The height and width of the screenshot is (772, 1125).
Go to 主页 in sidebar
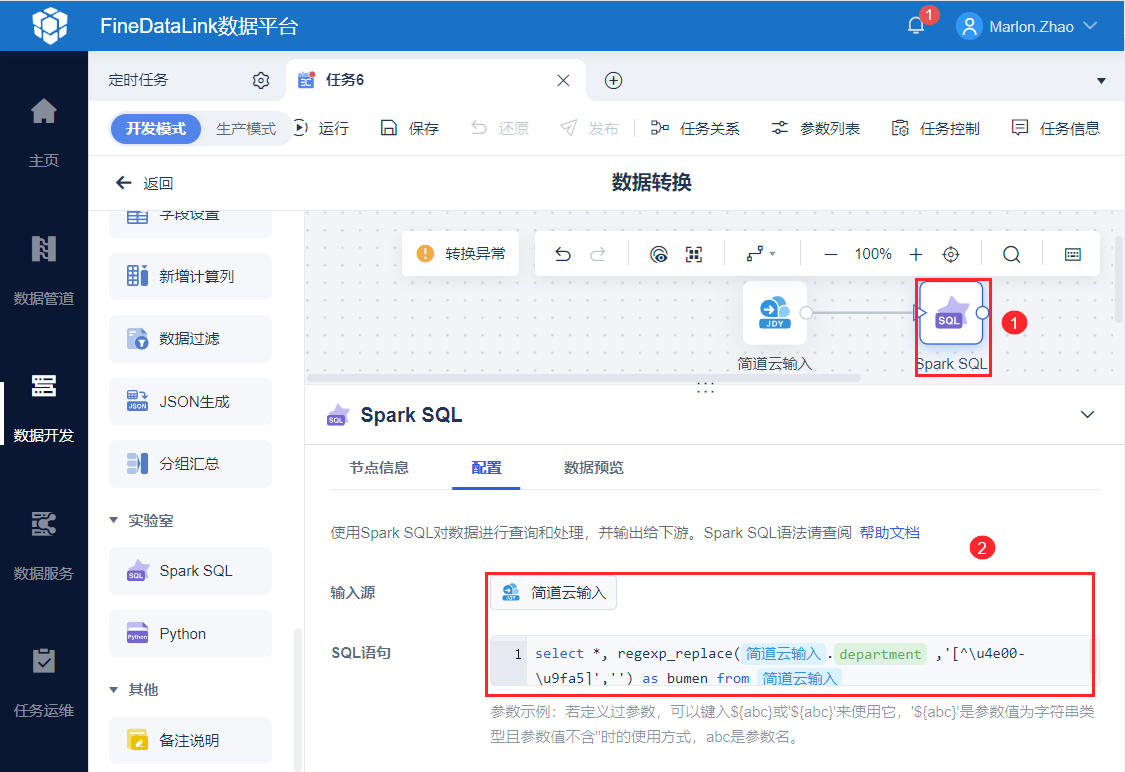44,131
